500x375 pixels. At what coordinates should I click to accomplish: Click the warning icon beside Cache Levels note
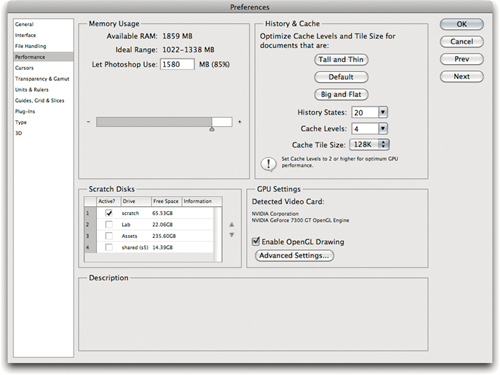tap(268, 164)
